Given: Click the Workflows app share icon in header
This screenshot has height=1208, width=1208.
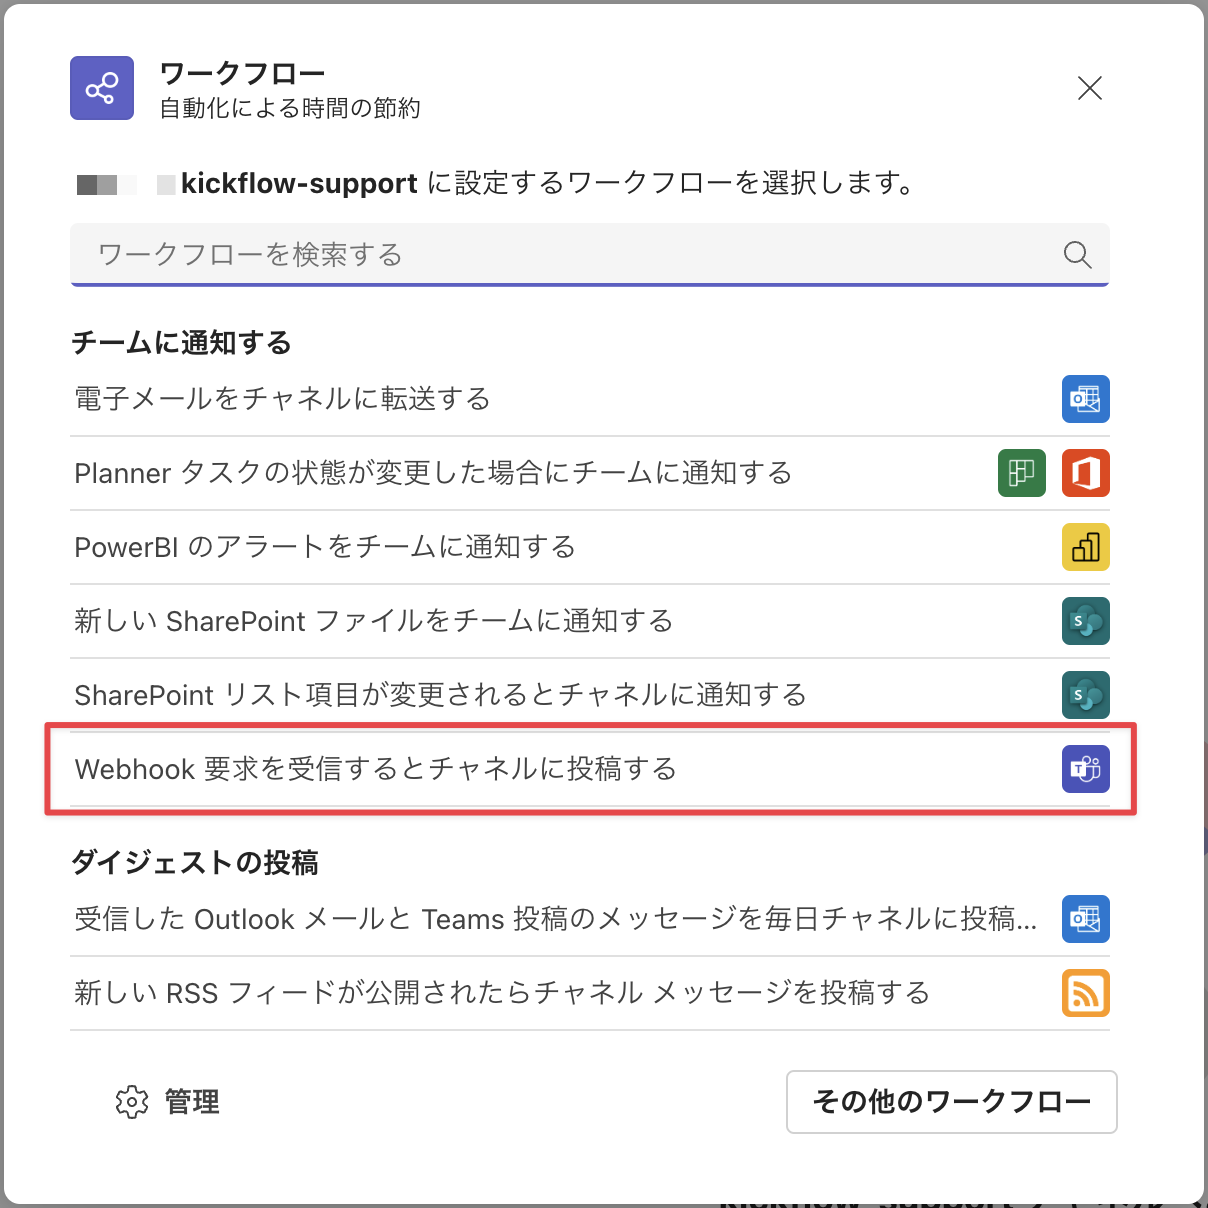Looking at the screenshot, I should pyautogui.click(x=102, y=88).
